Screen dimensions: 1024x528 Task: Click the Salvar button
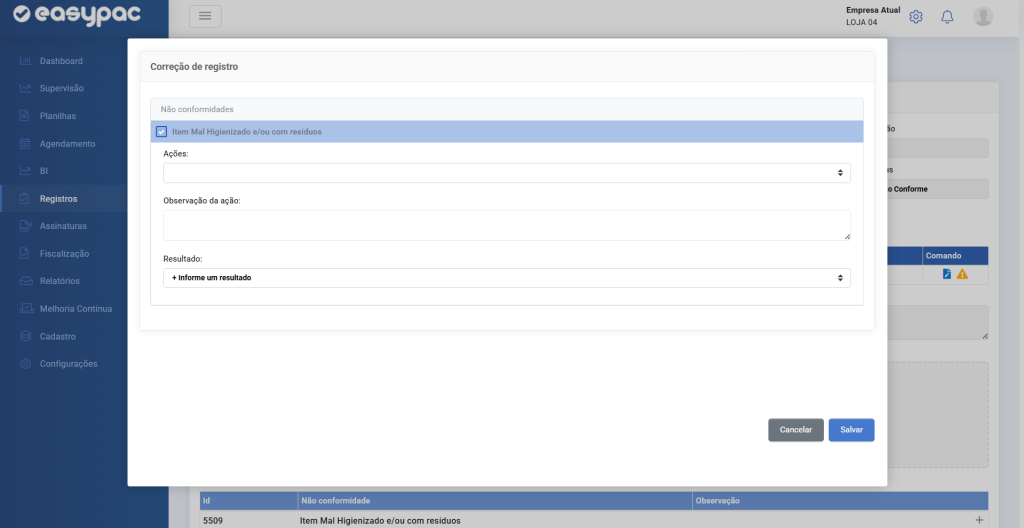coord(851,429)
